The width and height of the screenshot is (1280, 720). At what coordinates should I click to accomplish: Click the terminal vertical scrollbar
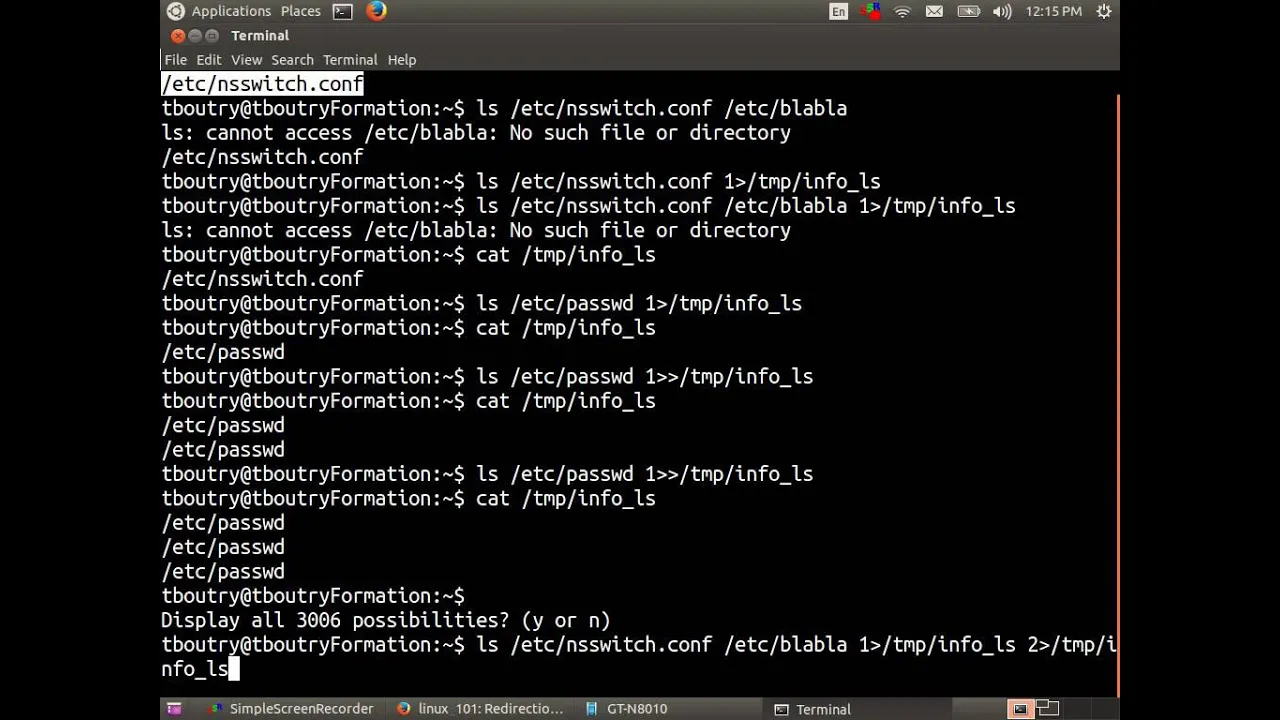[1116, 395]
